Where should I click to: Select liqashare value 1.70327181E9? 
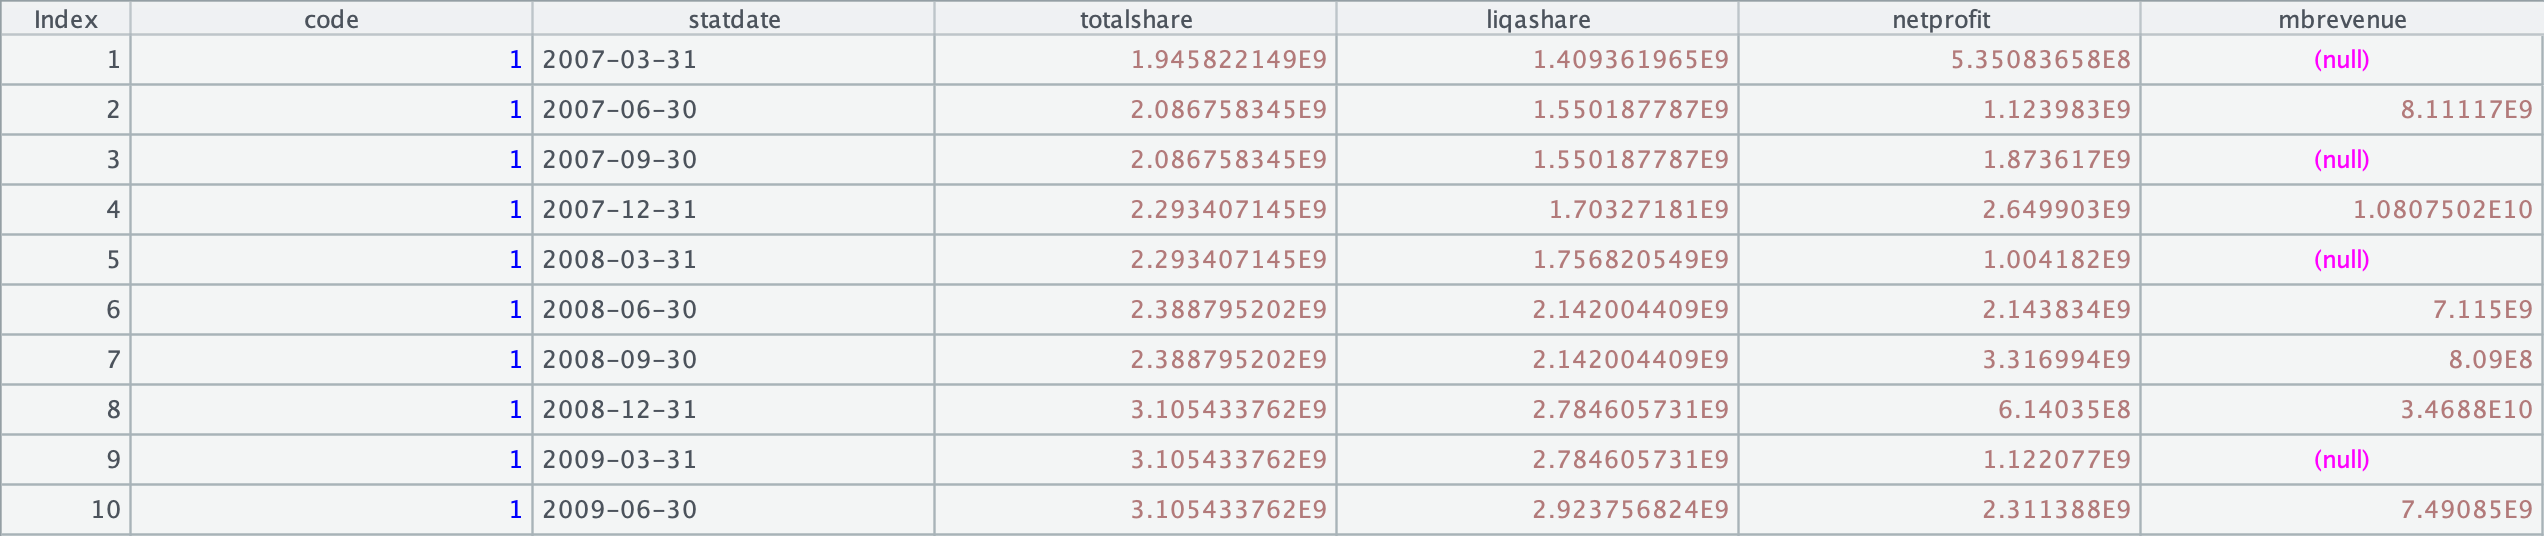pyautogui.click(x=1538, y=210)
